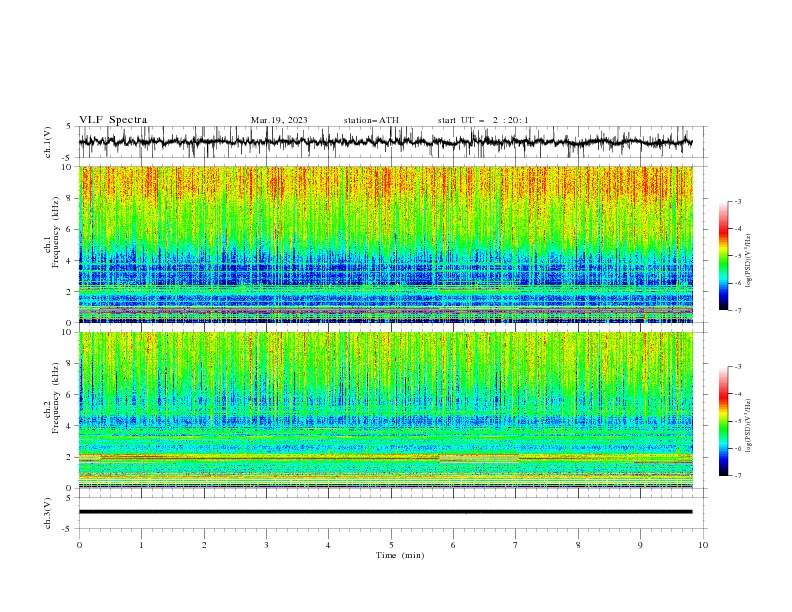Click the ch.1 spectrogram color bar
The image size is (792, 612).
click(x=724, y=256)
